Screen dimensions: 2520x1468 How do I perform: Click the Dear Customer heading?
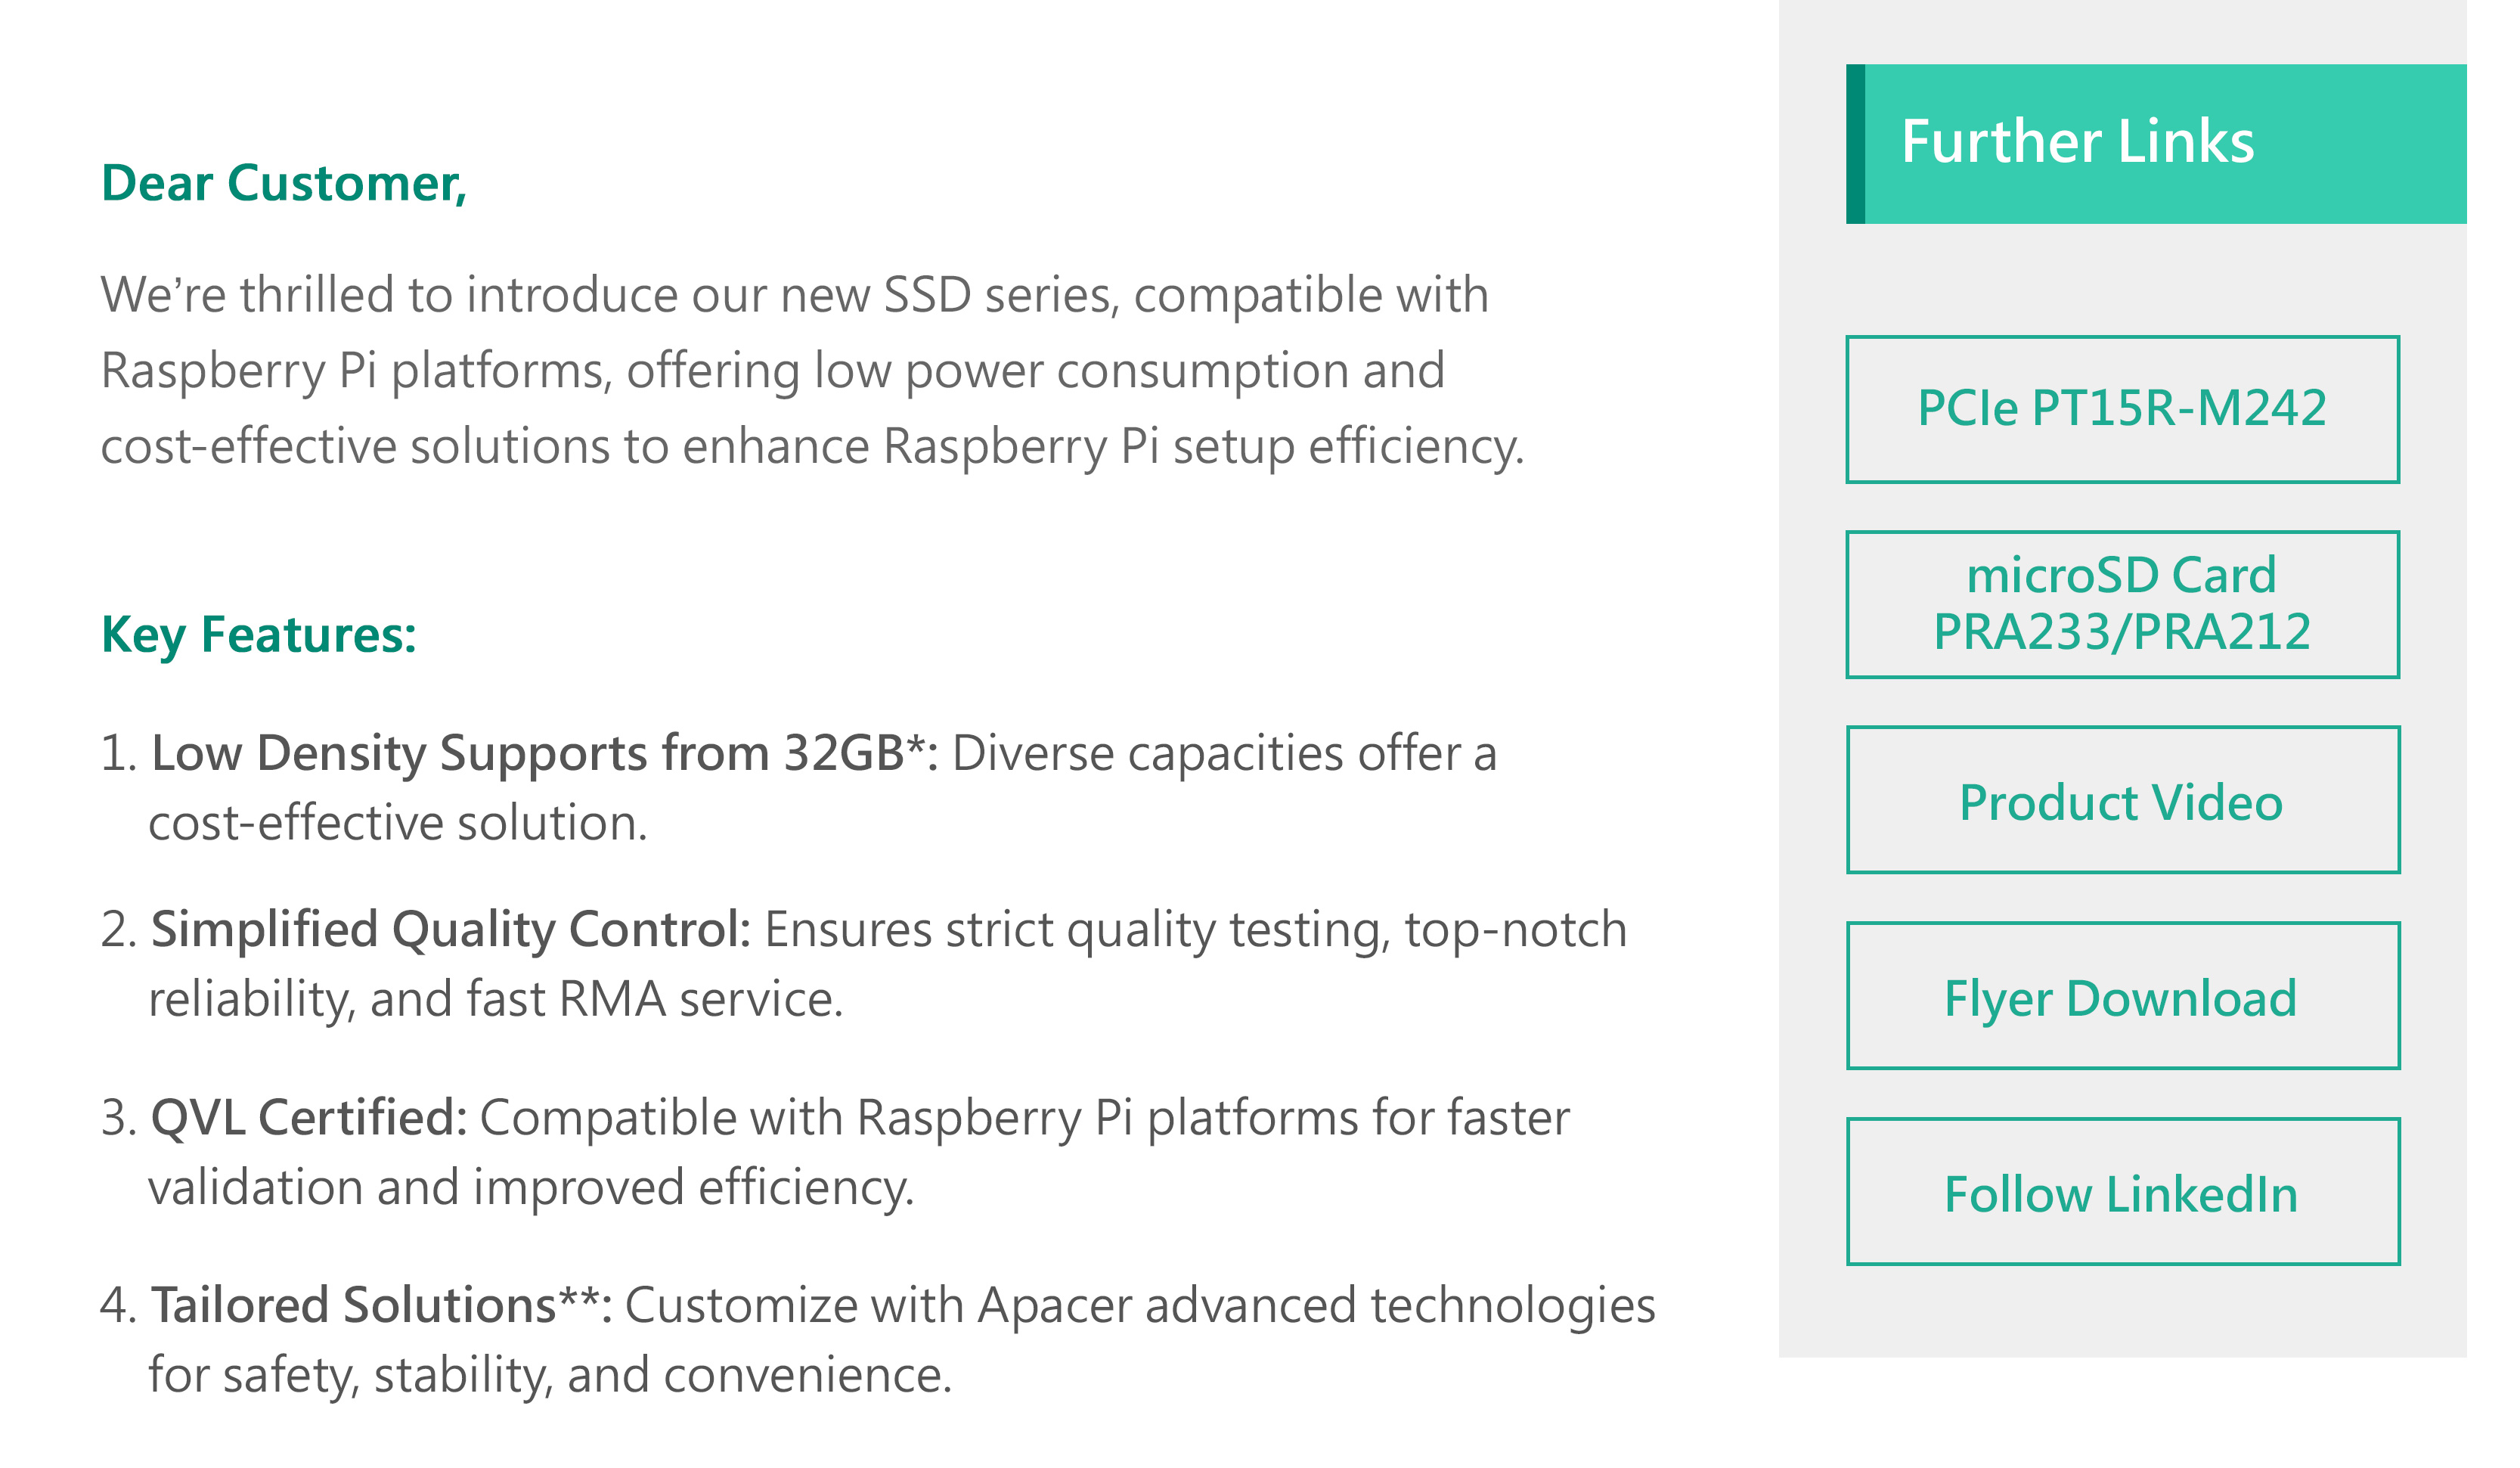284,184
